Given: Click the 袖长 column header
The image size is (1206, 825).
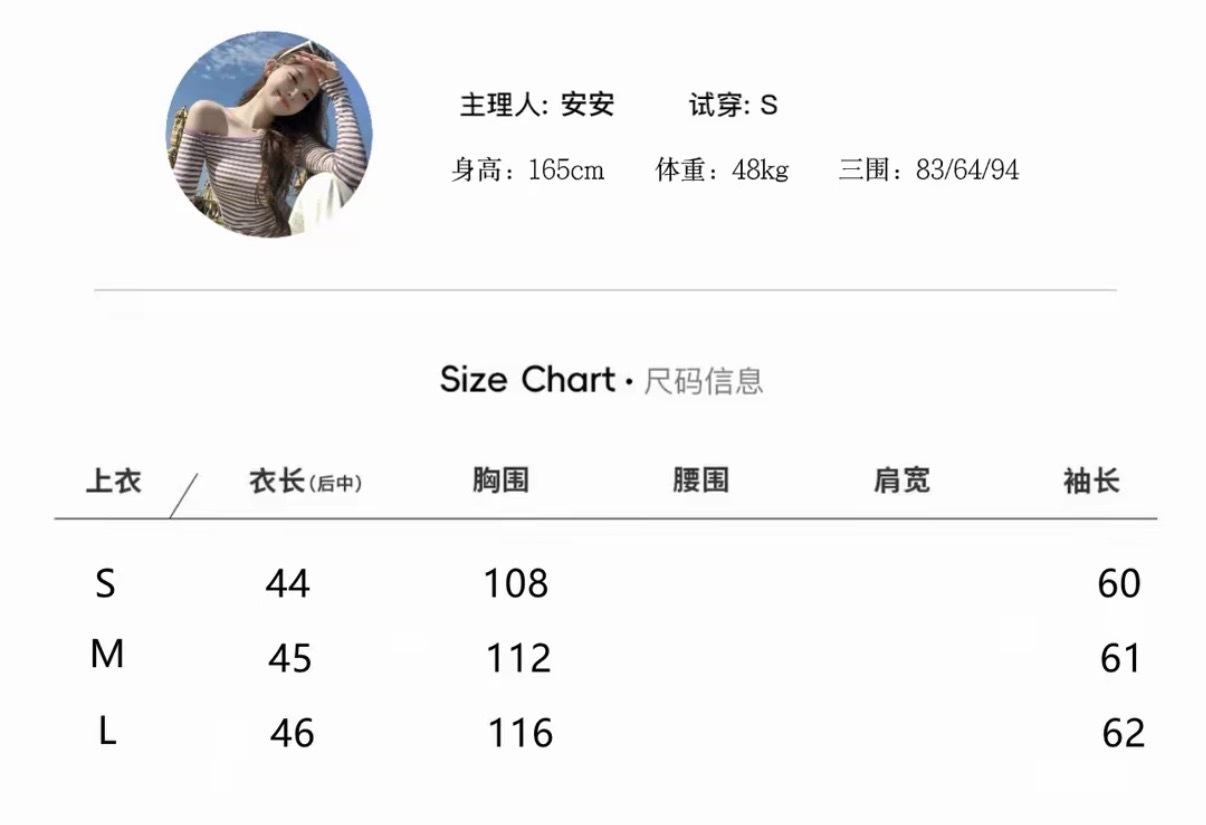Looking at the screenshot, I should point(1091,481).
